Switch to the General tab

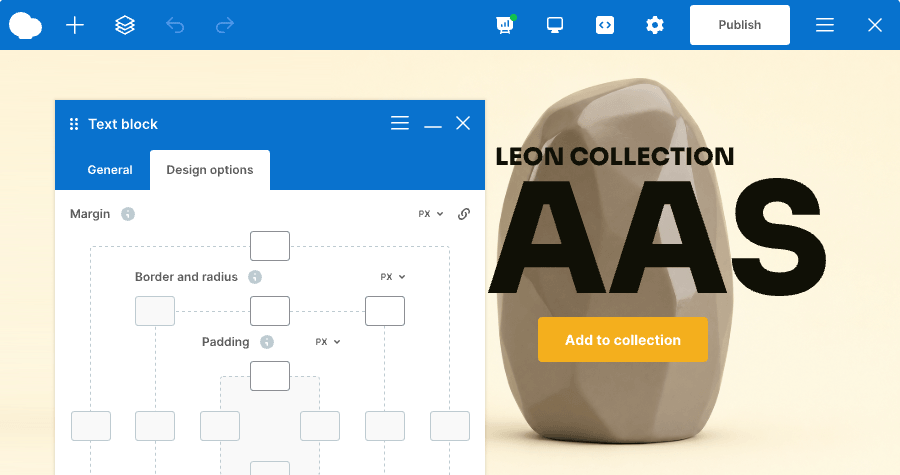pyautogui.click(x=110, y=170)
